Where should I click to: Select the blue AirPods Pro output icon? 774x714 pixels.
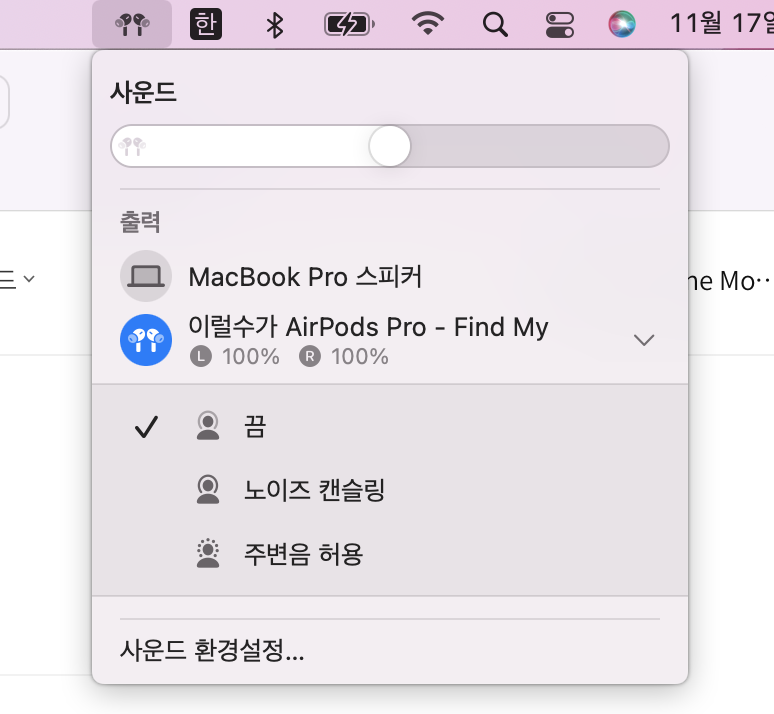click(146, 340)
